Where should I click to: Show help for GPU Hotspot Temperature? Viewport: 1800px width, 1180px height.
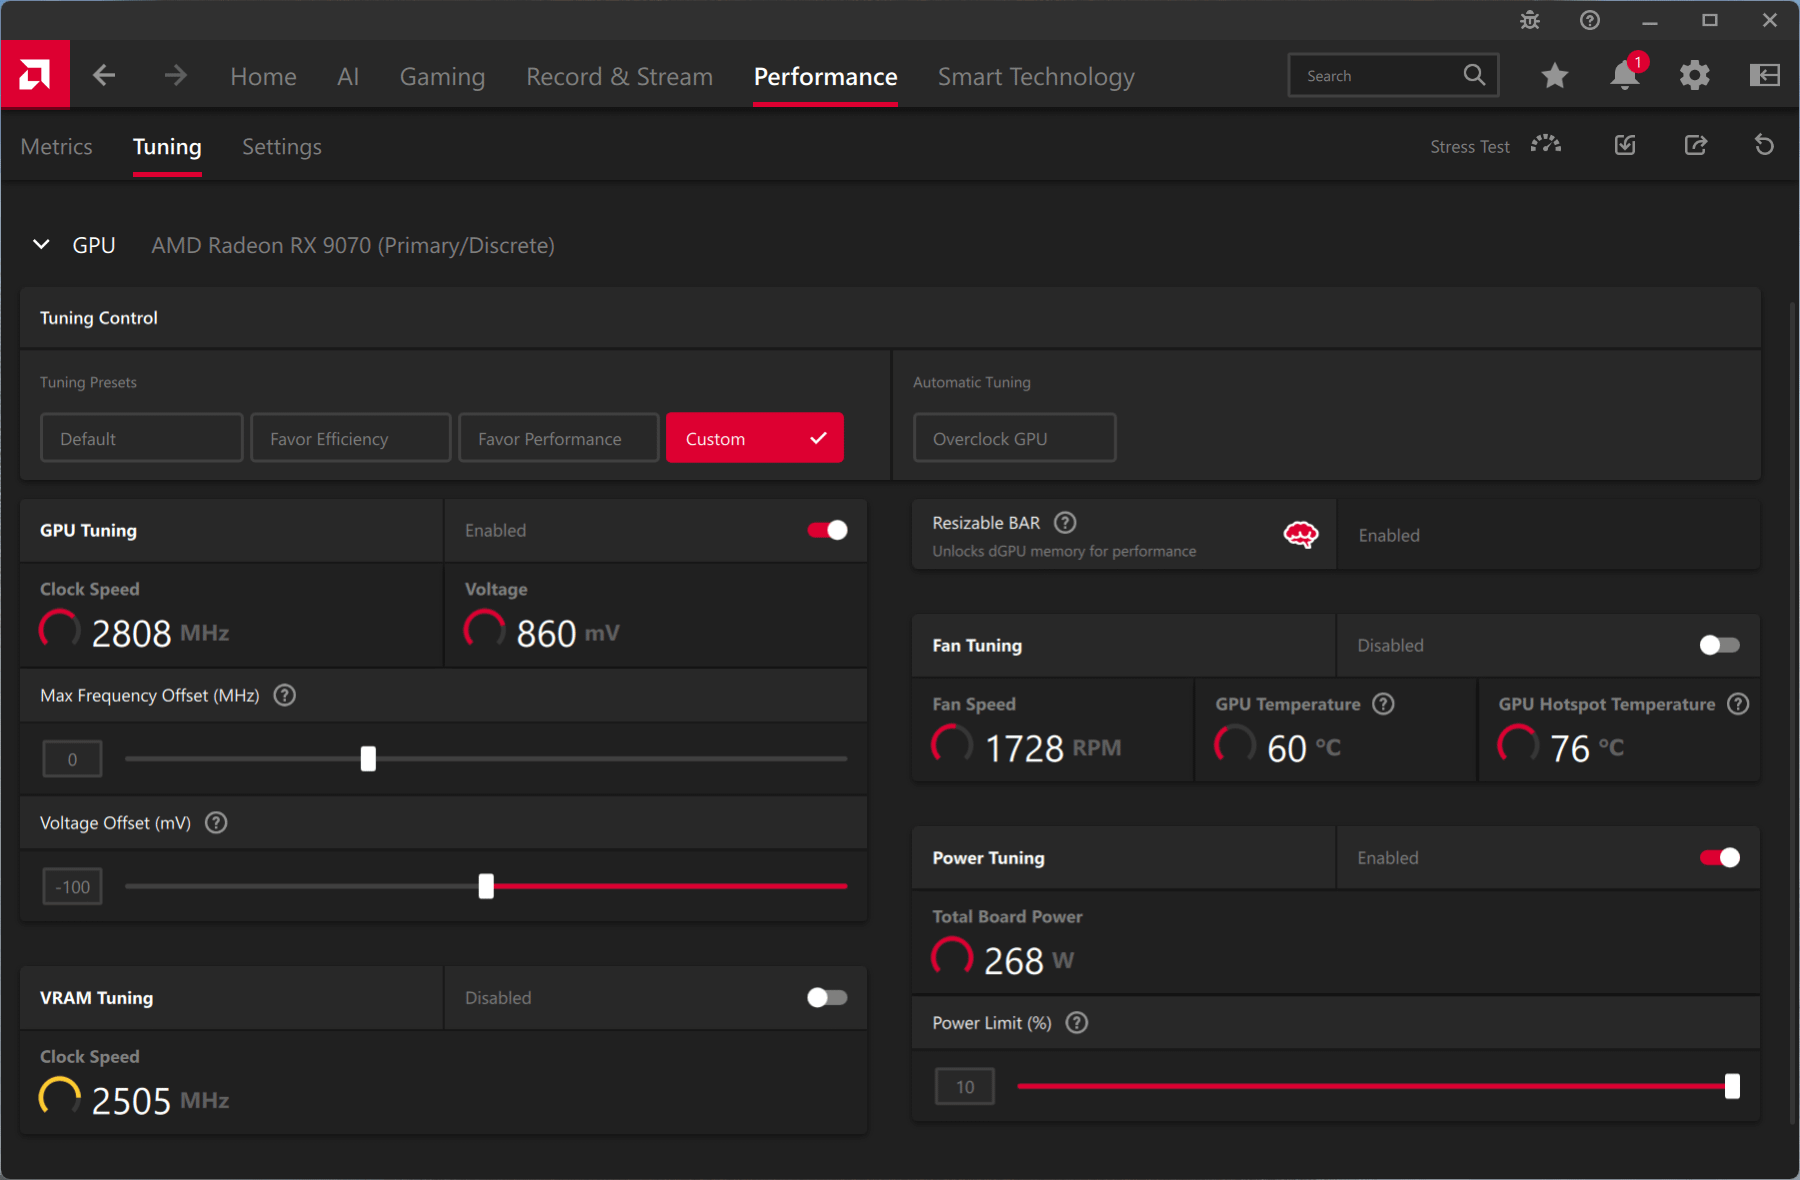click(x=1739, y=704)
